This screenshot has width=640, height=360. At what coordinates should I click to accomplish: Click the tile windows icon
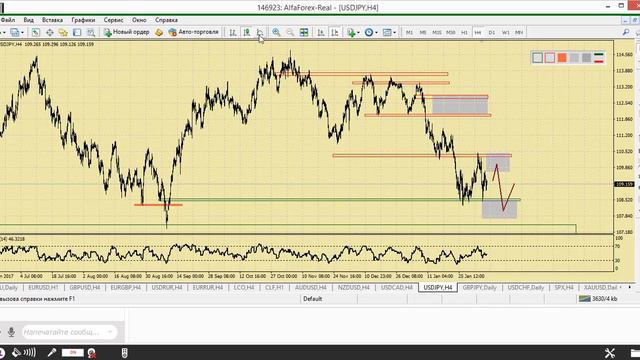click(x=304, y=32)
